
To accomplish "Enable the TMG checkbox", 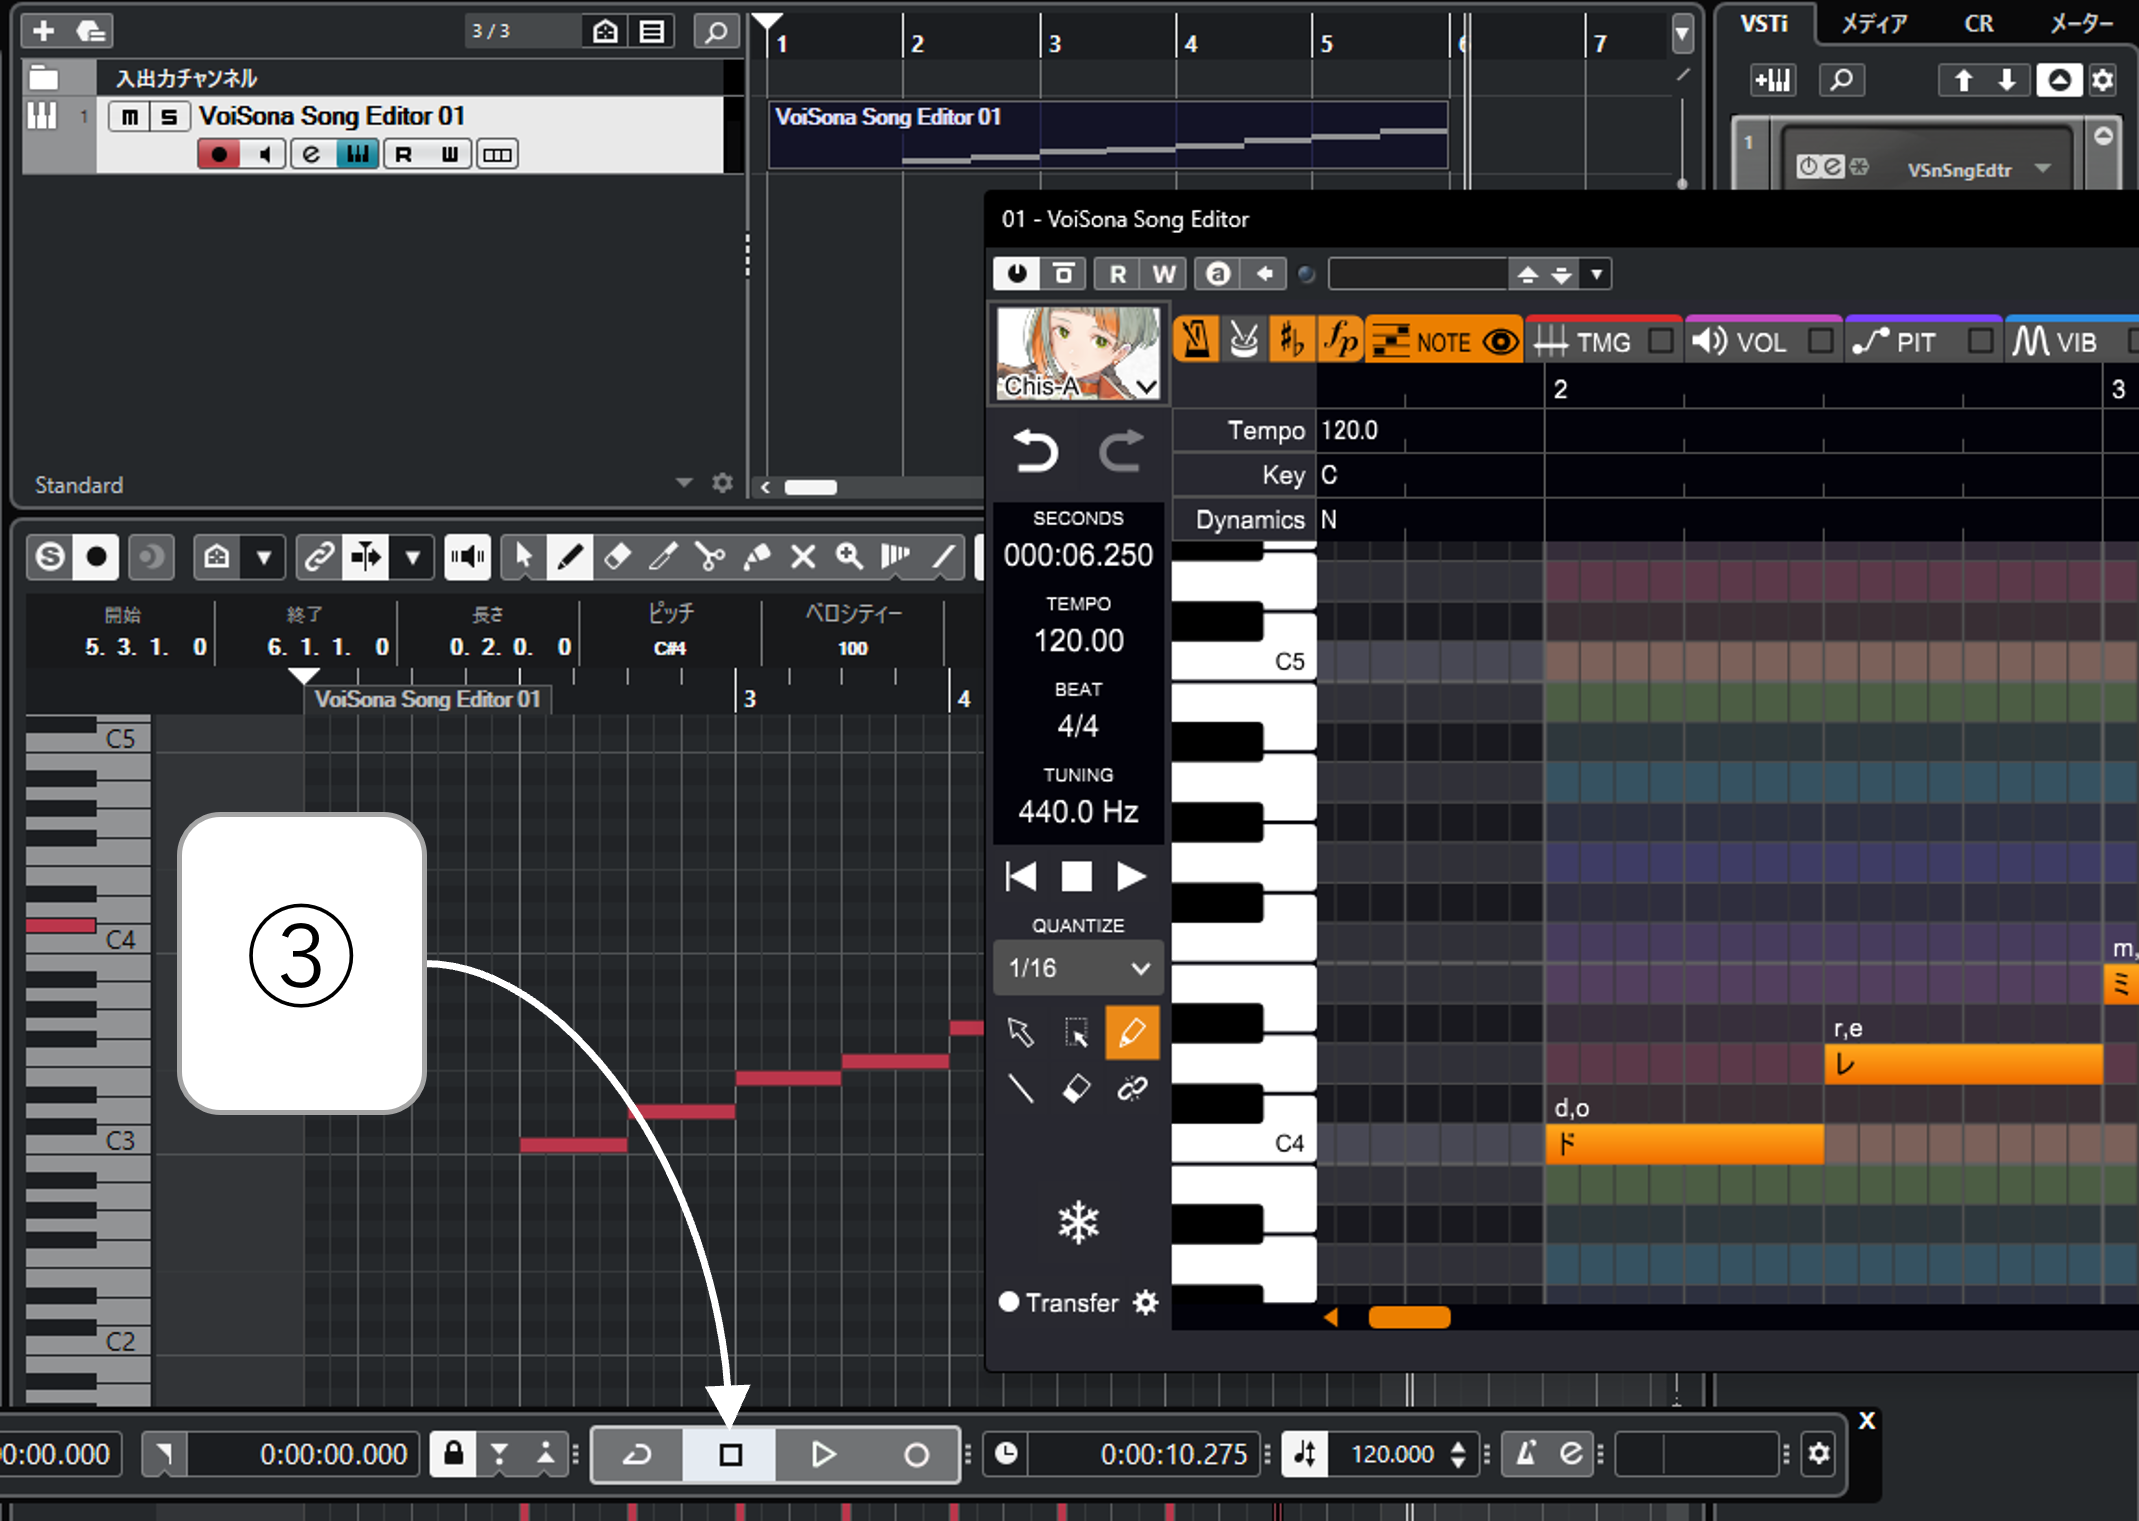I will (1660, 341).
